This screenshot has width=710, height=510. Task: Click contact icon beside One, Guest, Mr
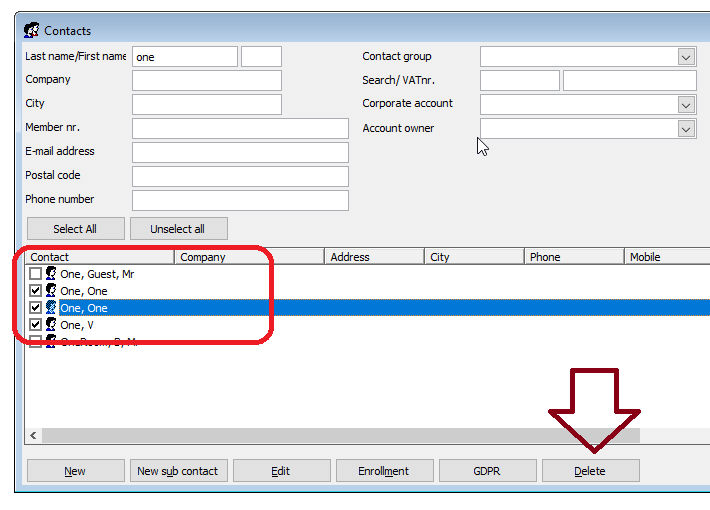51,273
